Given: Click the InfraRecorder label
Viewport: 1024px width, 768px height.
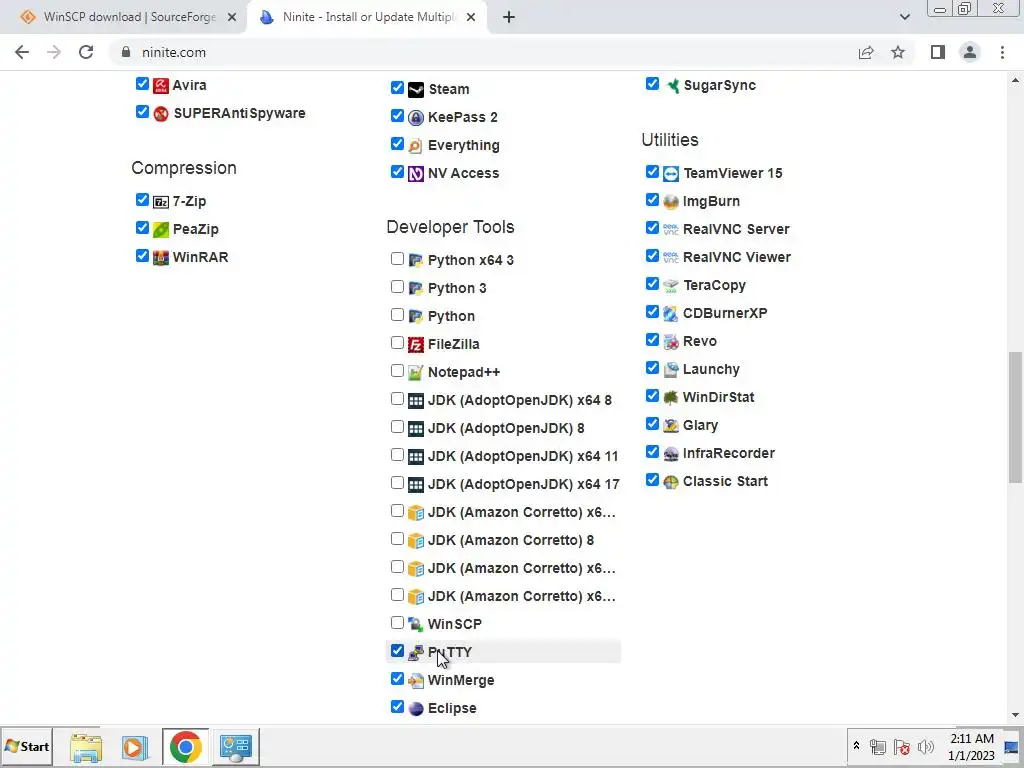Looking at the screenshot, I should click(x=728, y=453).
